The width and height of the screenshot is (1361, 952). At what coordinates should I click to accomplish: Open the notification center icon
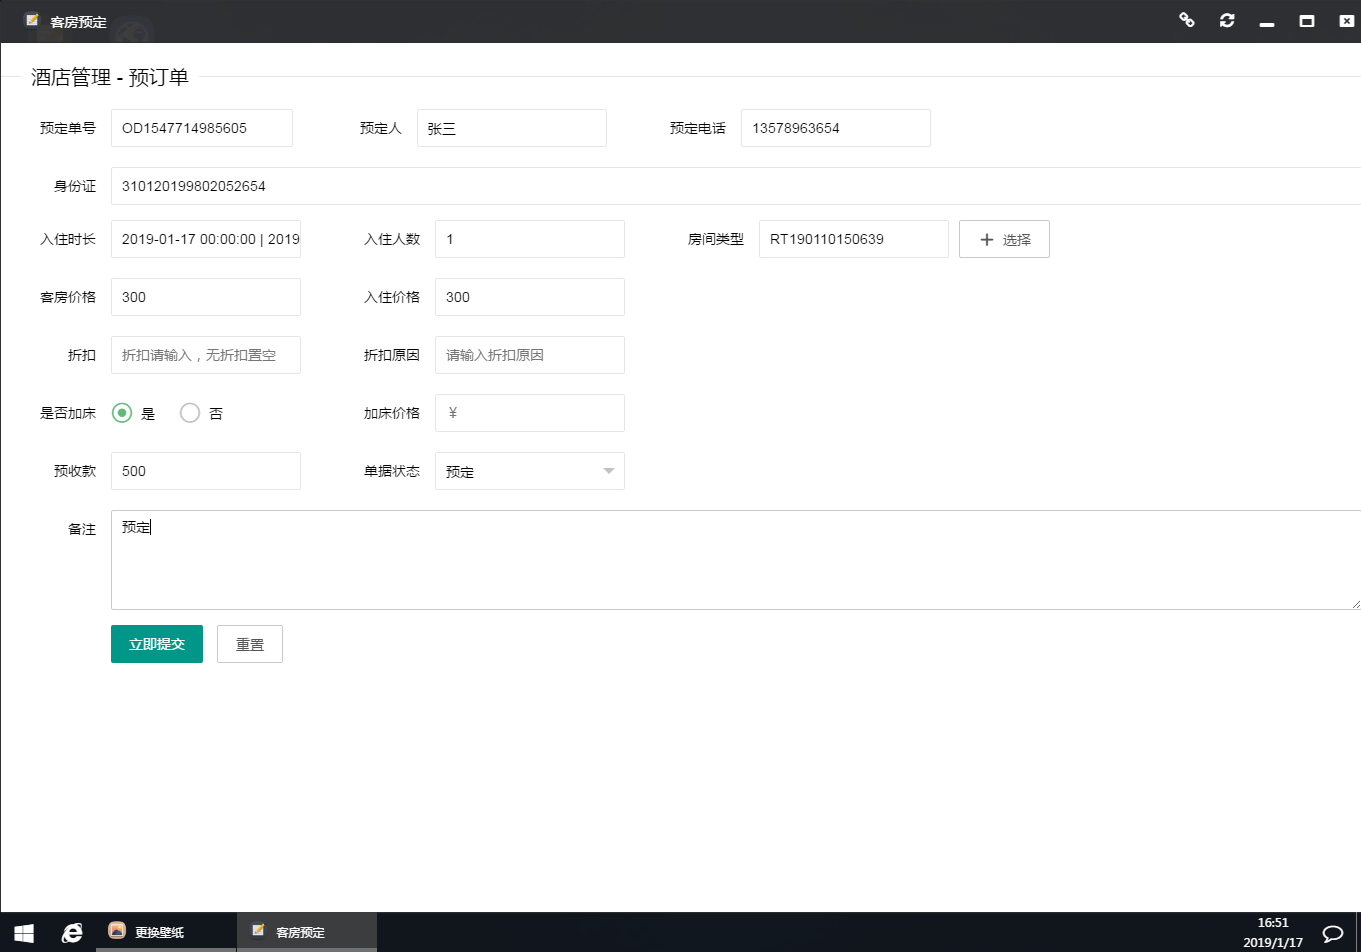click(x=1332, y=932)
